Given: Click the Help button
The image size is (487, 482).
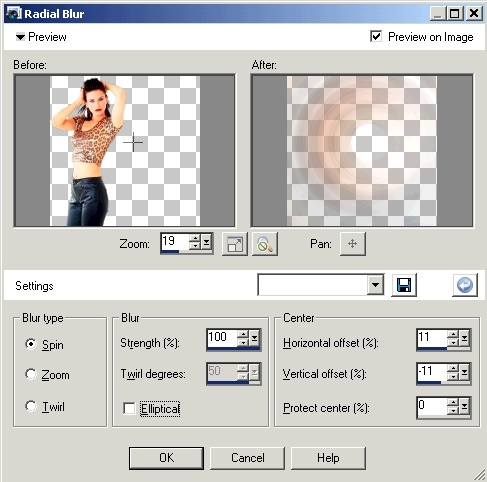Looking at the screenshot, I should point(328,458).
